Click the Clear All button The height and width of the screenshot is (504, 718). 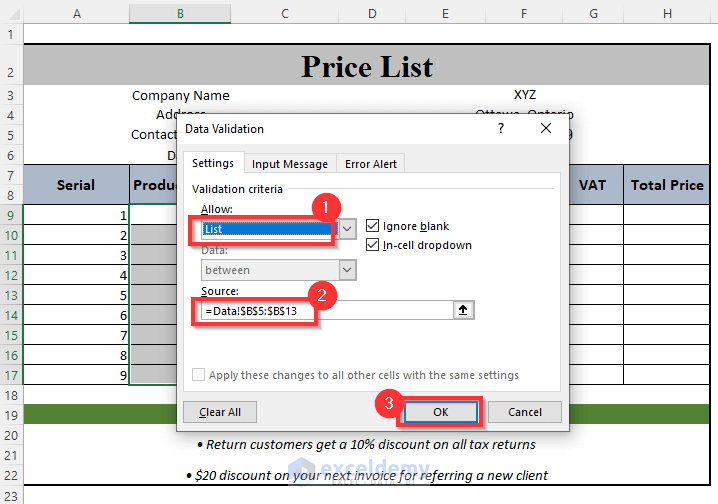(x=220, y=412)
